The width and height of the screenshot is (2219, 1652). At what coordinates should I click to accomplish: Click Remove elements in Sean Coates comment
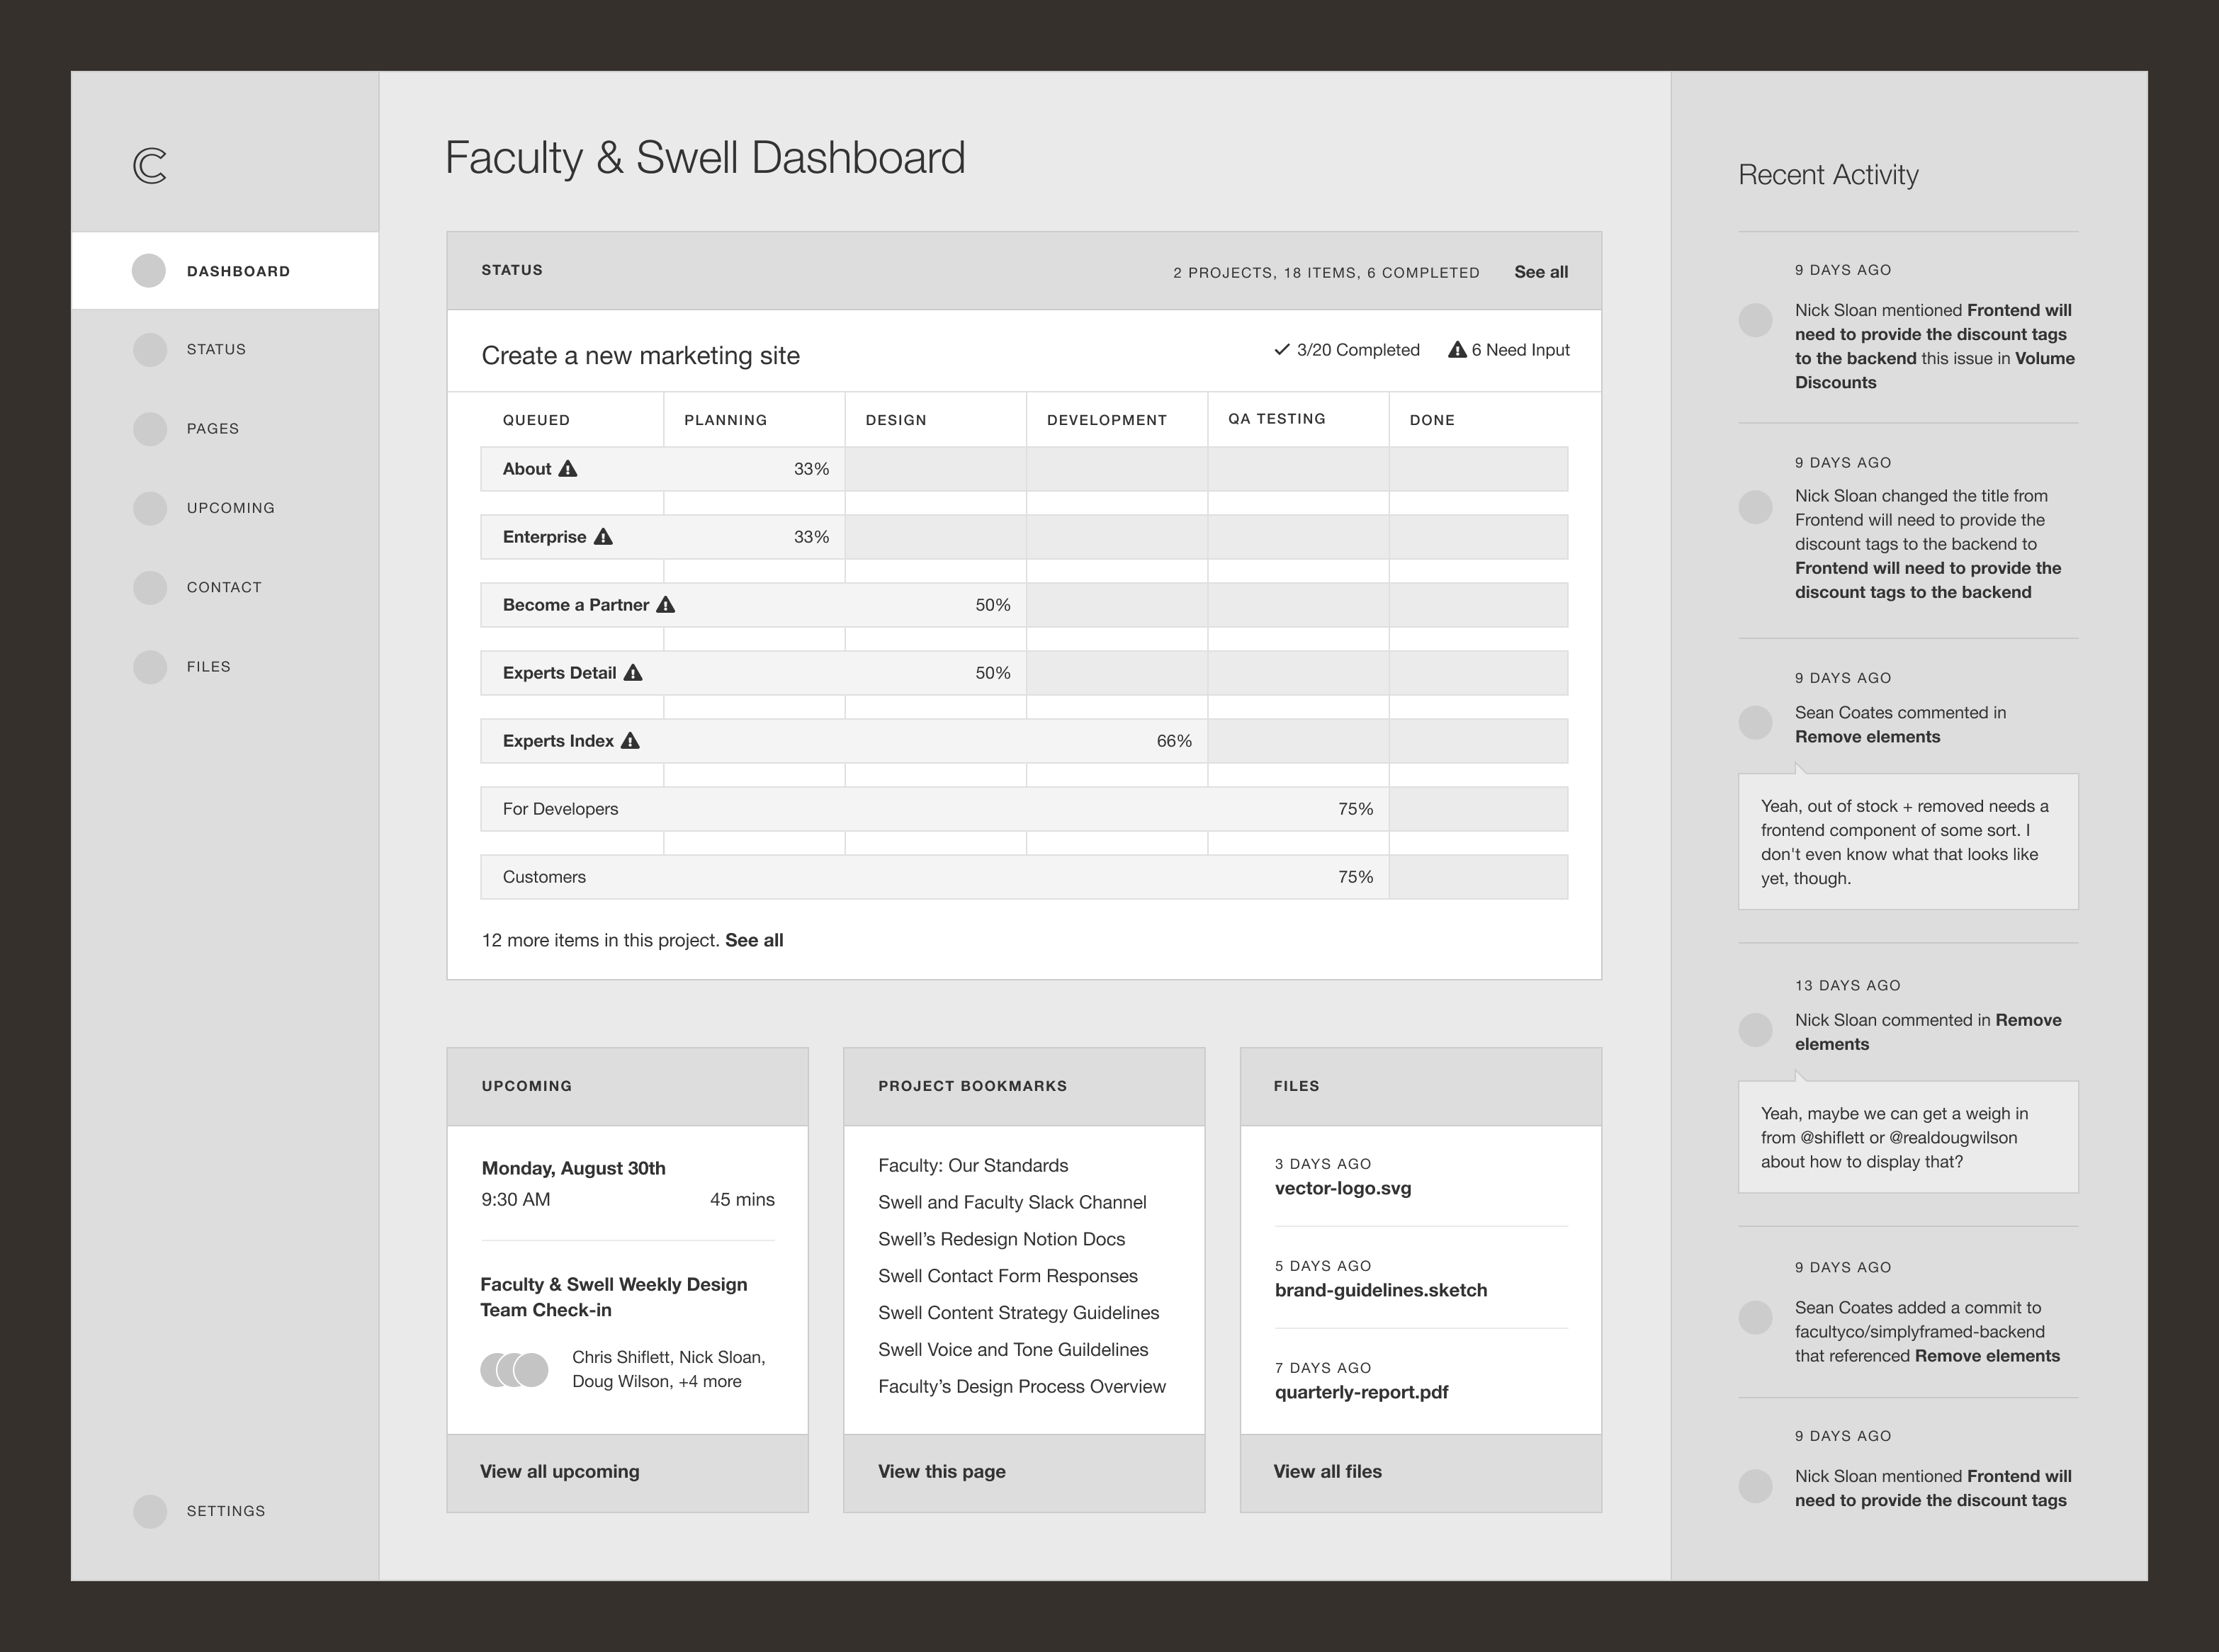1867,737
